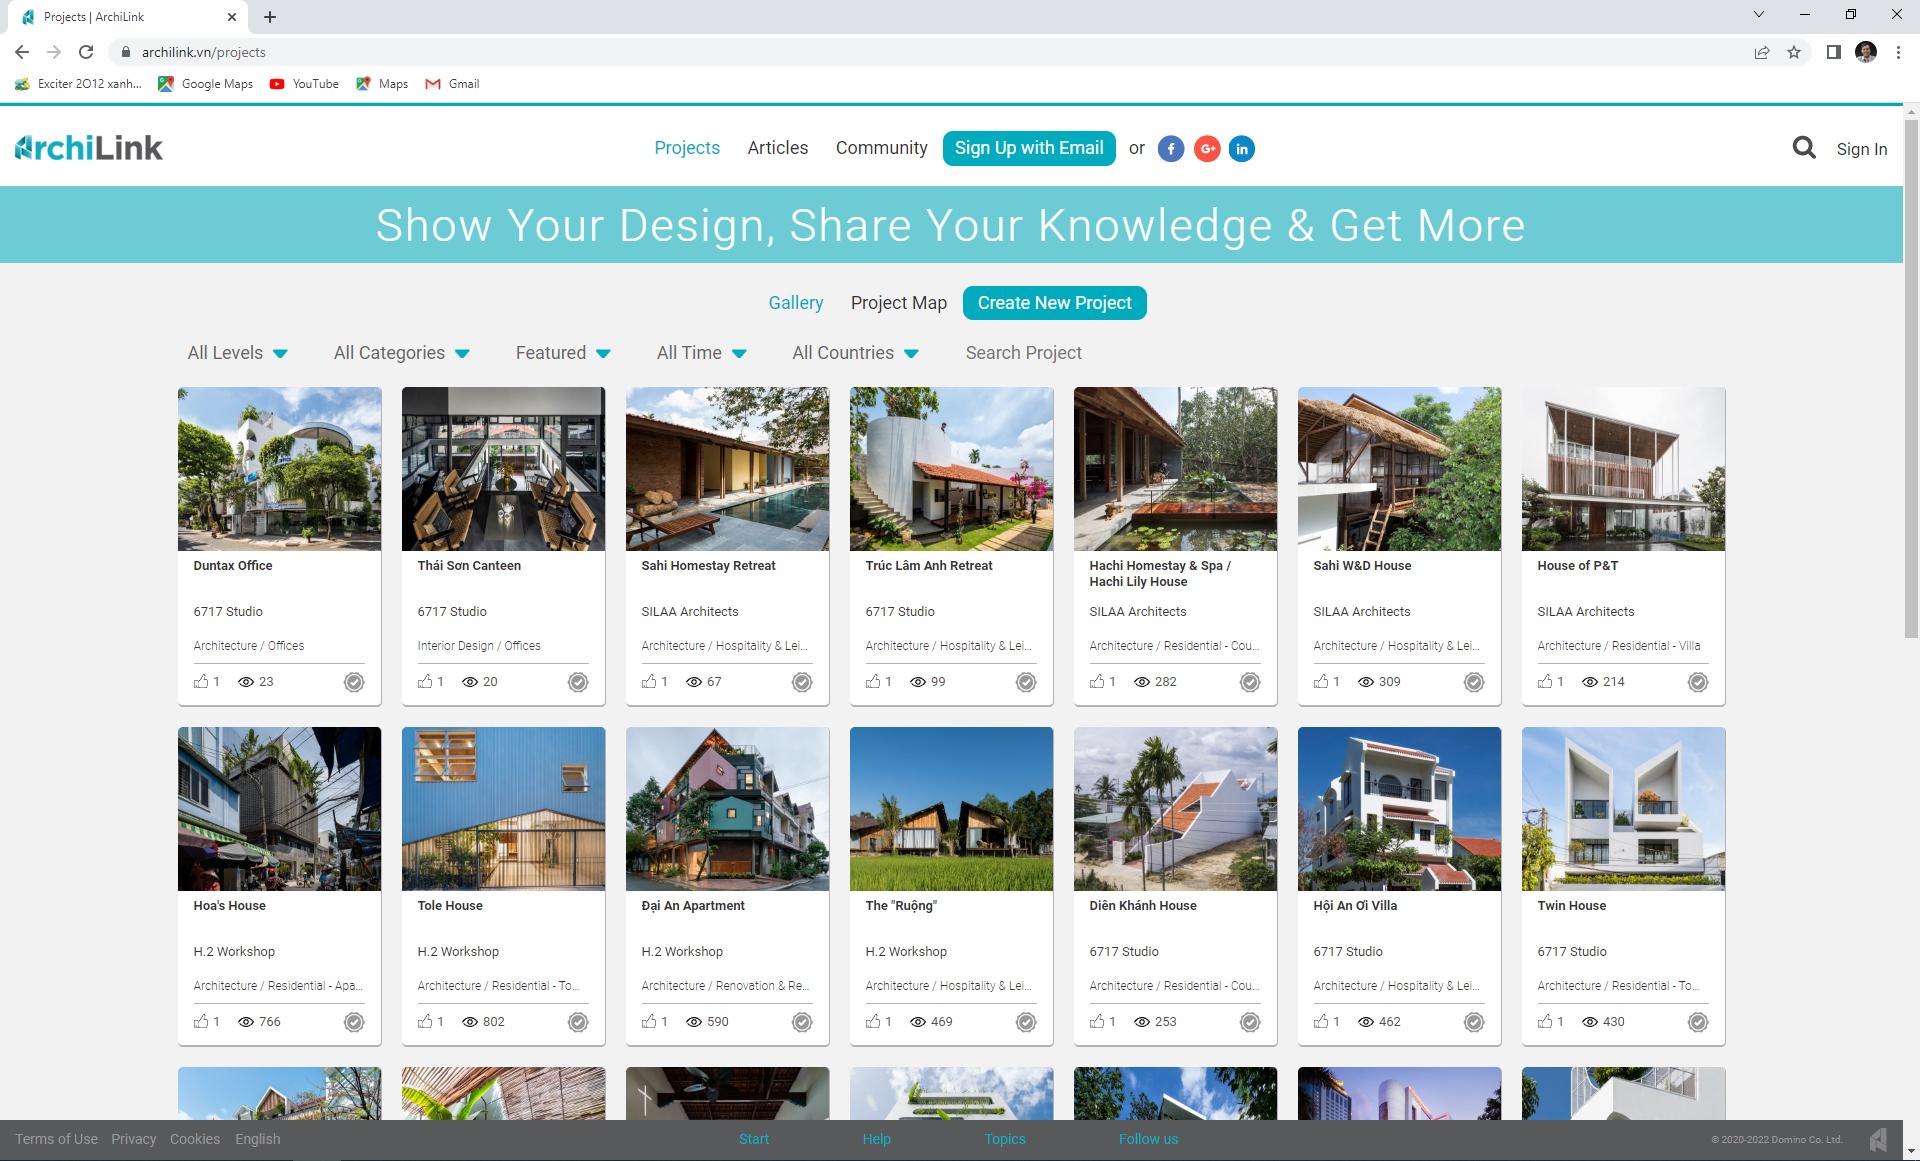The image size is (1920, 1161).
Task: Click the Start footer link
Action: (x=754, y=1139)
